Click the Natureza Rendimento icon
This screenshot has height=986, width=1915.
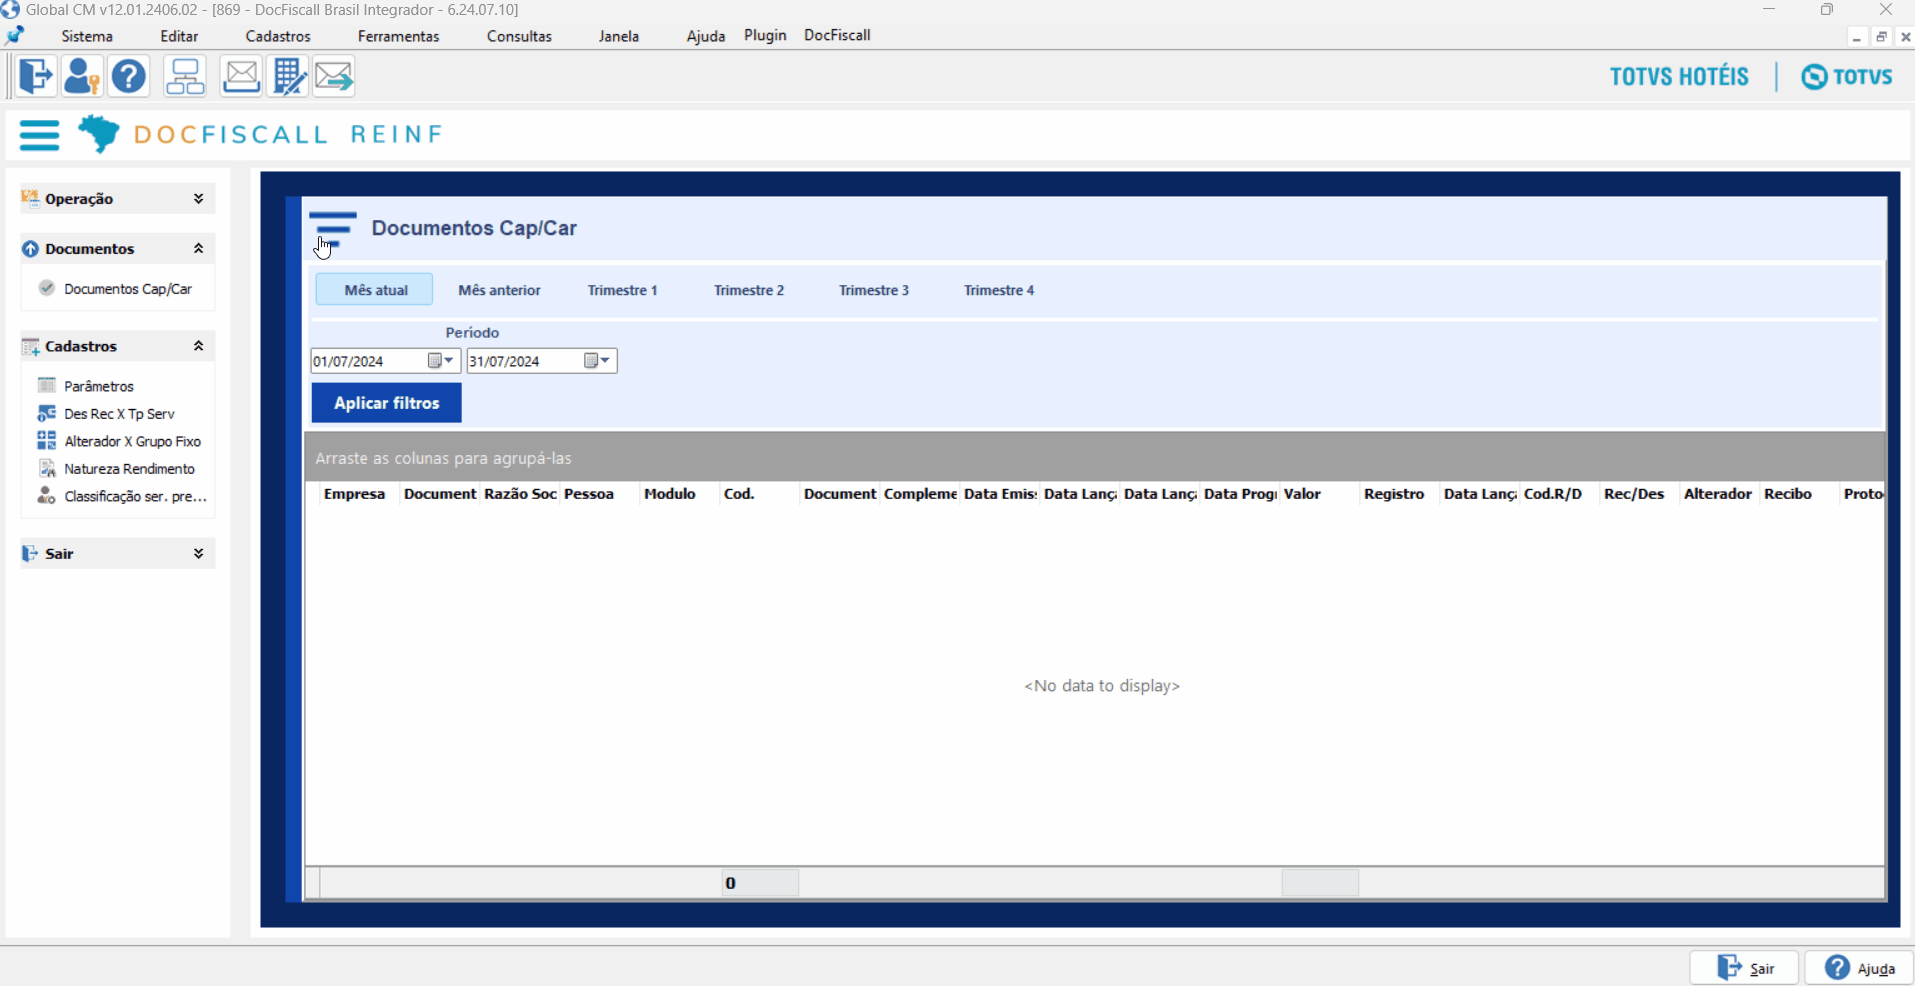46,468
